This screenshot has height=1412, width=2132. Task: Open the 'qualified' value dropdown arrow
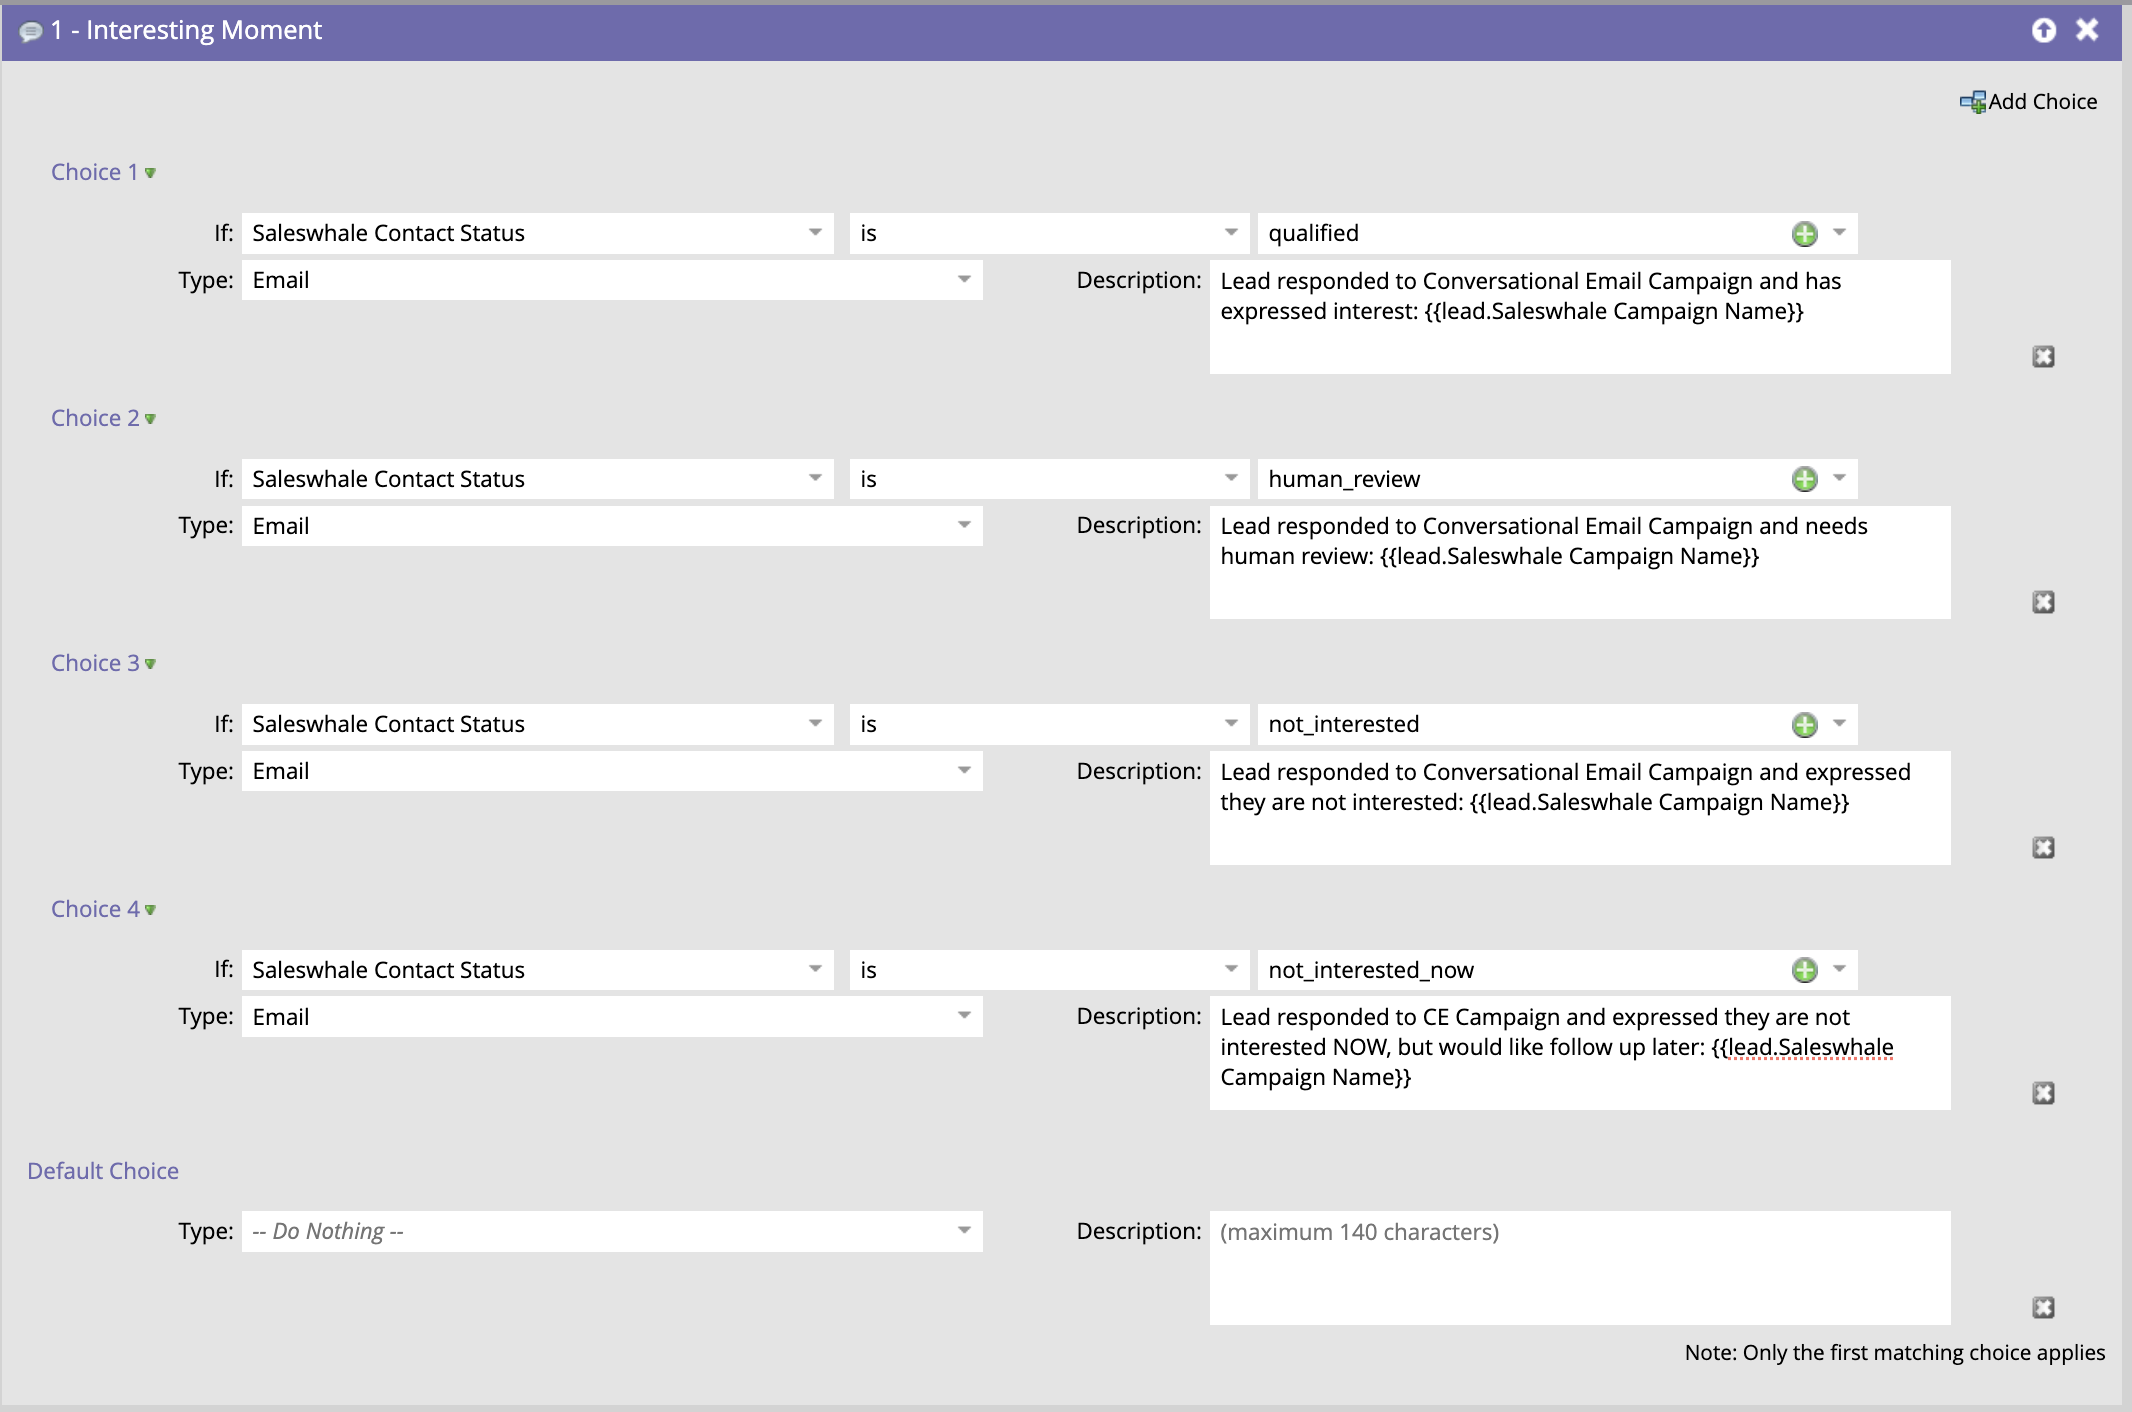coord(1839,233)
